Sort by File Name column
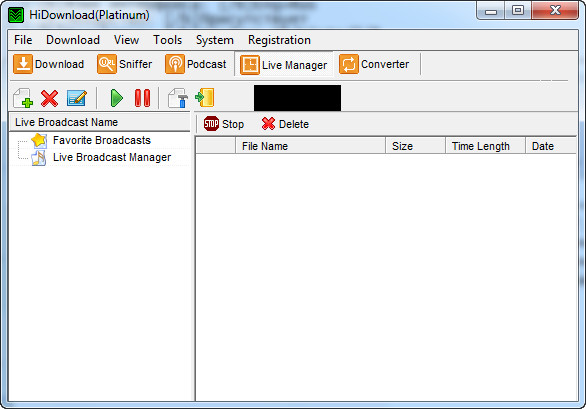 point(310,146)
